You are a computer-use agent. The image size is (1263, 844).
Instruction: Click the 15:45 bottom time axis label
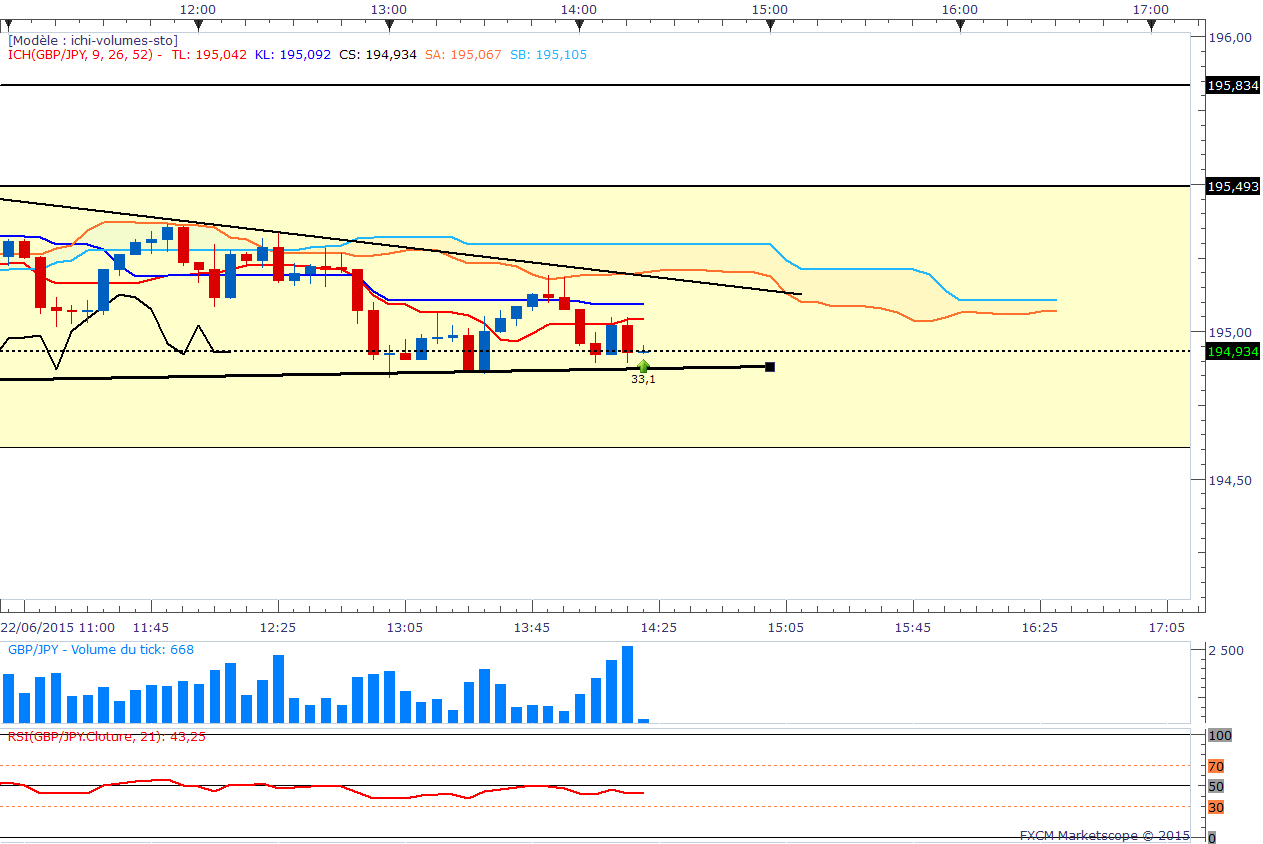coord(912,627)
